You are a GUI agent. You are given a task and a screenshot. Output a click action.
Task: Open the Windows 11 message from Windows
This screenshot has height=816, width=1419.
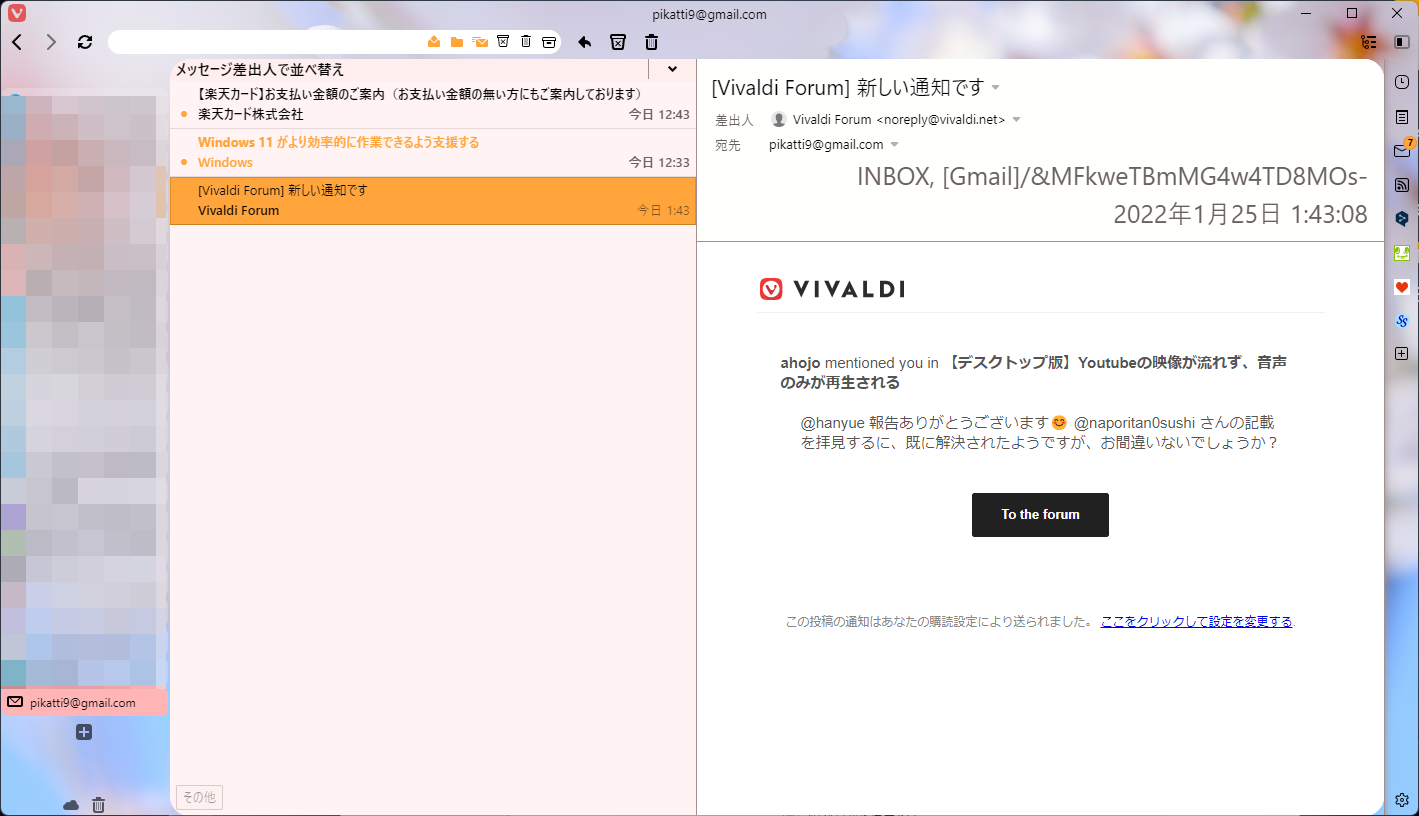pos(433,152)
